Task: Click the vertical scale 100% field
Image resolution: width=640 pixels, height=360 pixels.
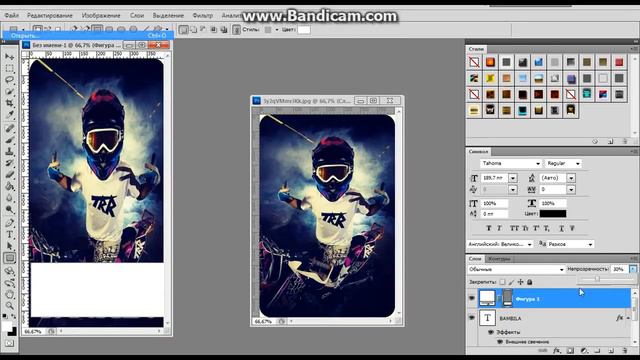Action: click(495, 203)
